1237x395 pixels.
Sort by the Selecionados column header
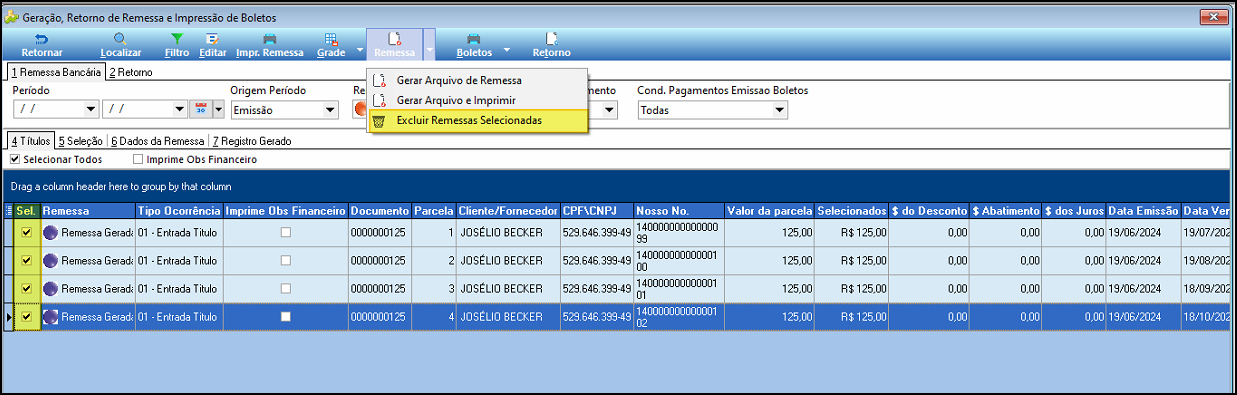pos(852,211)
